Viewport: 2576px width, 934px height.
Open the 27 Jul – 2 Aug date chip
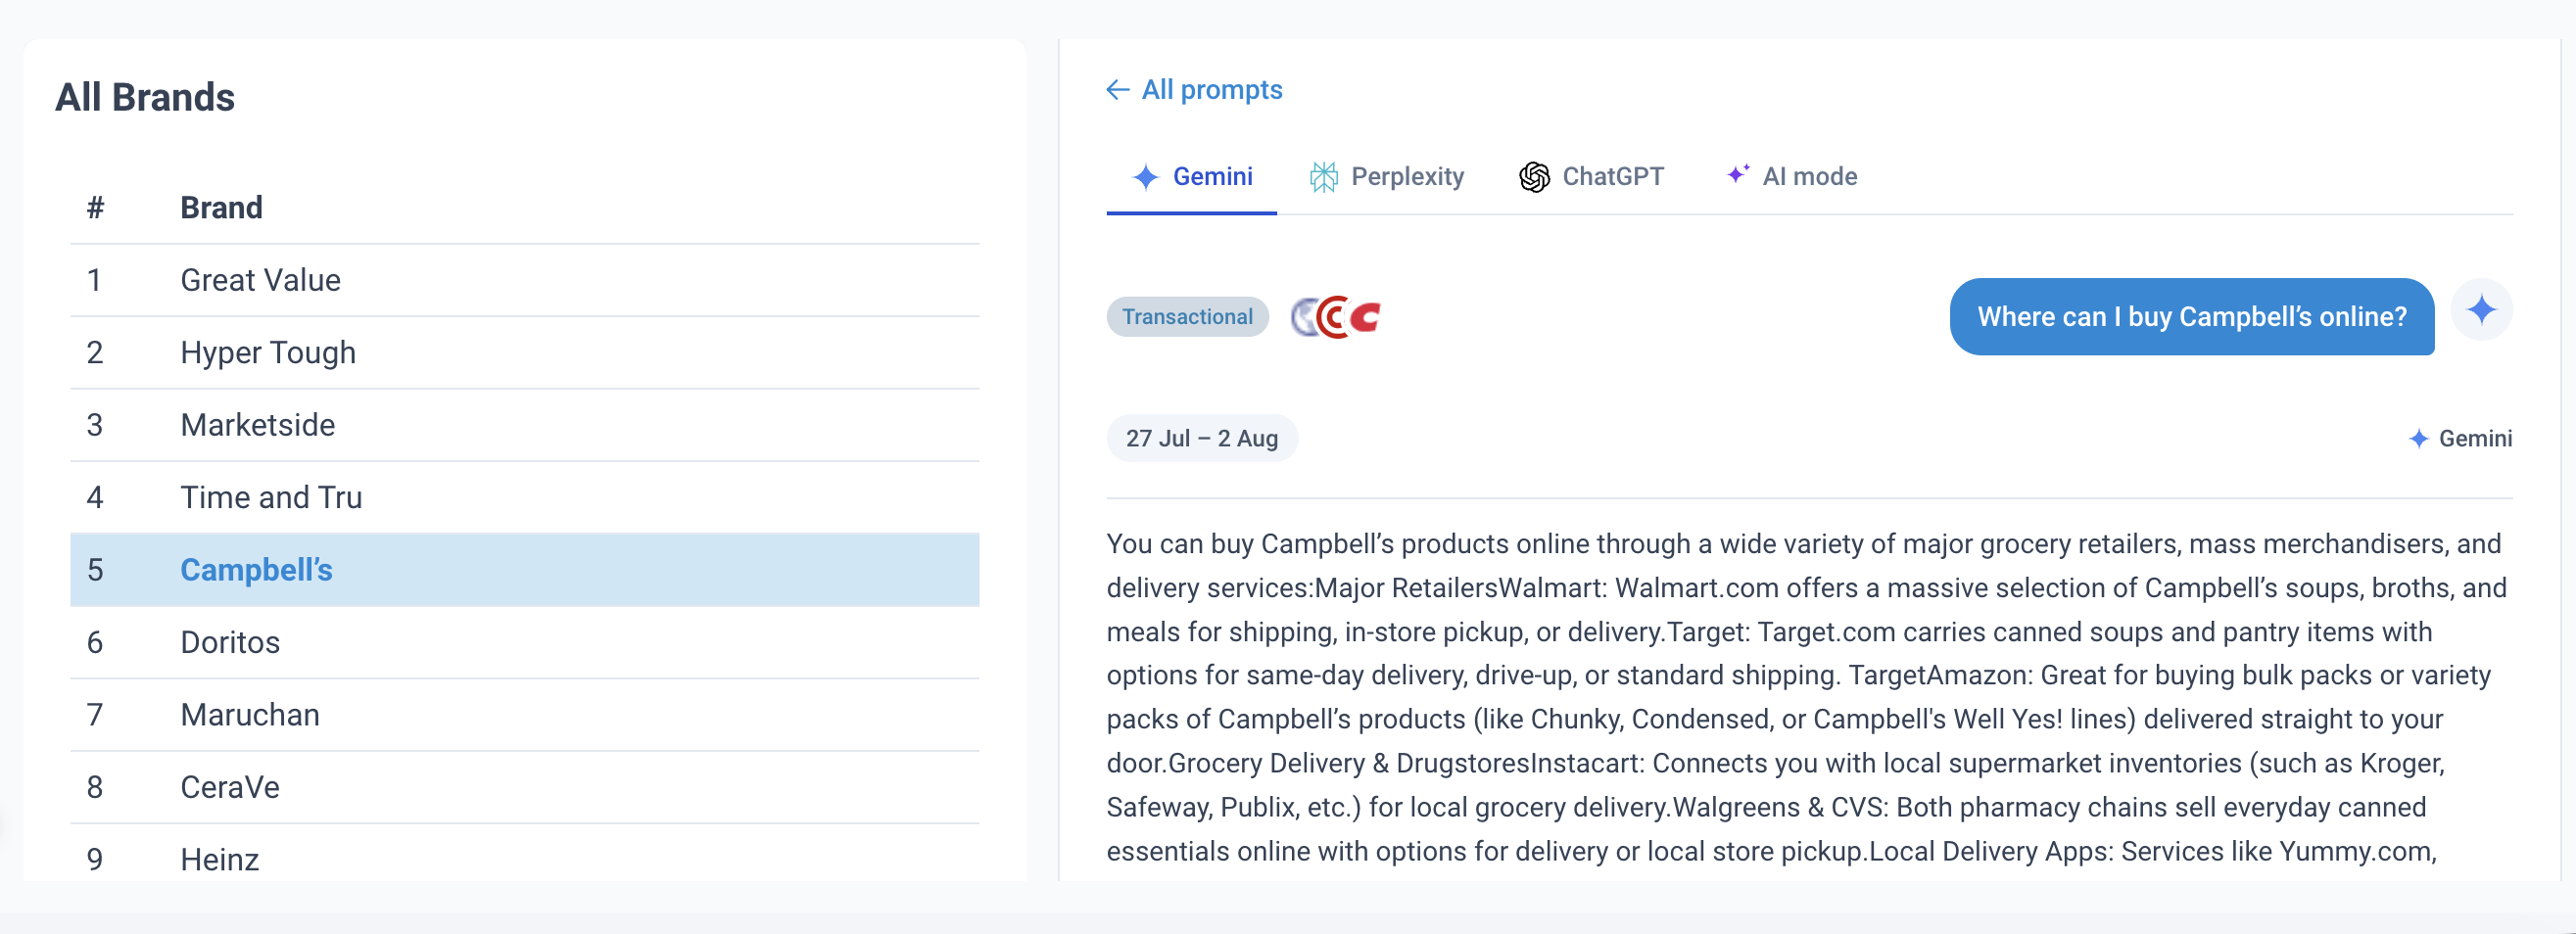click(1202, 439)
